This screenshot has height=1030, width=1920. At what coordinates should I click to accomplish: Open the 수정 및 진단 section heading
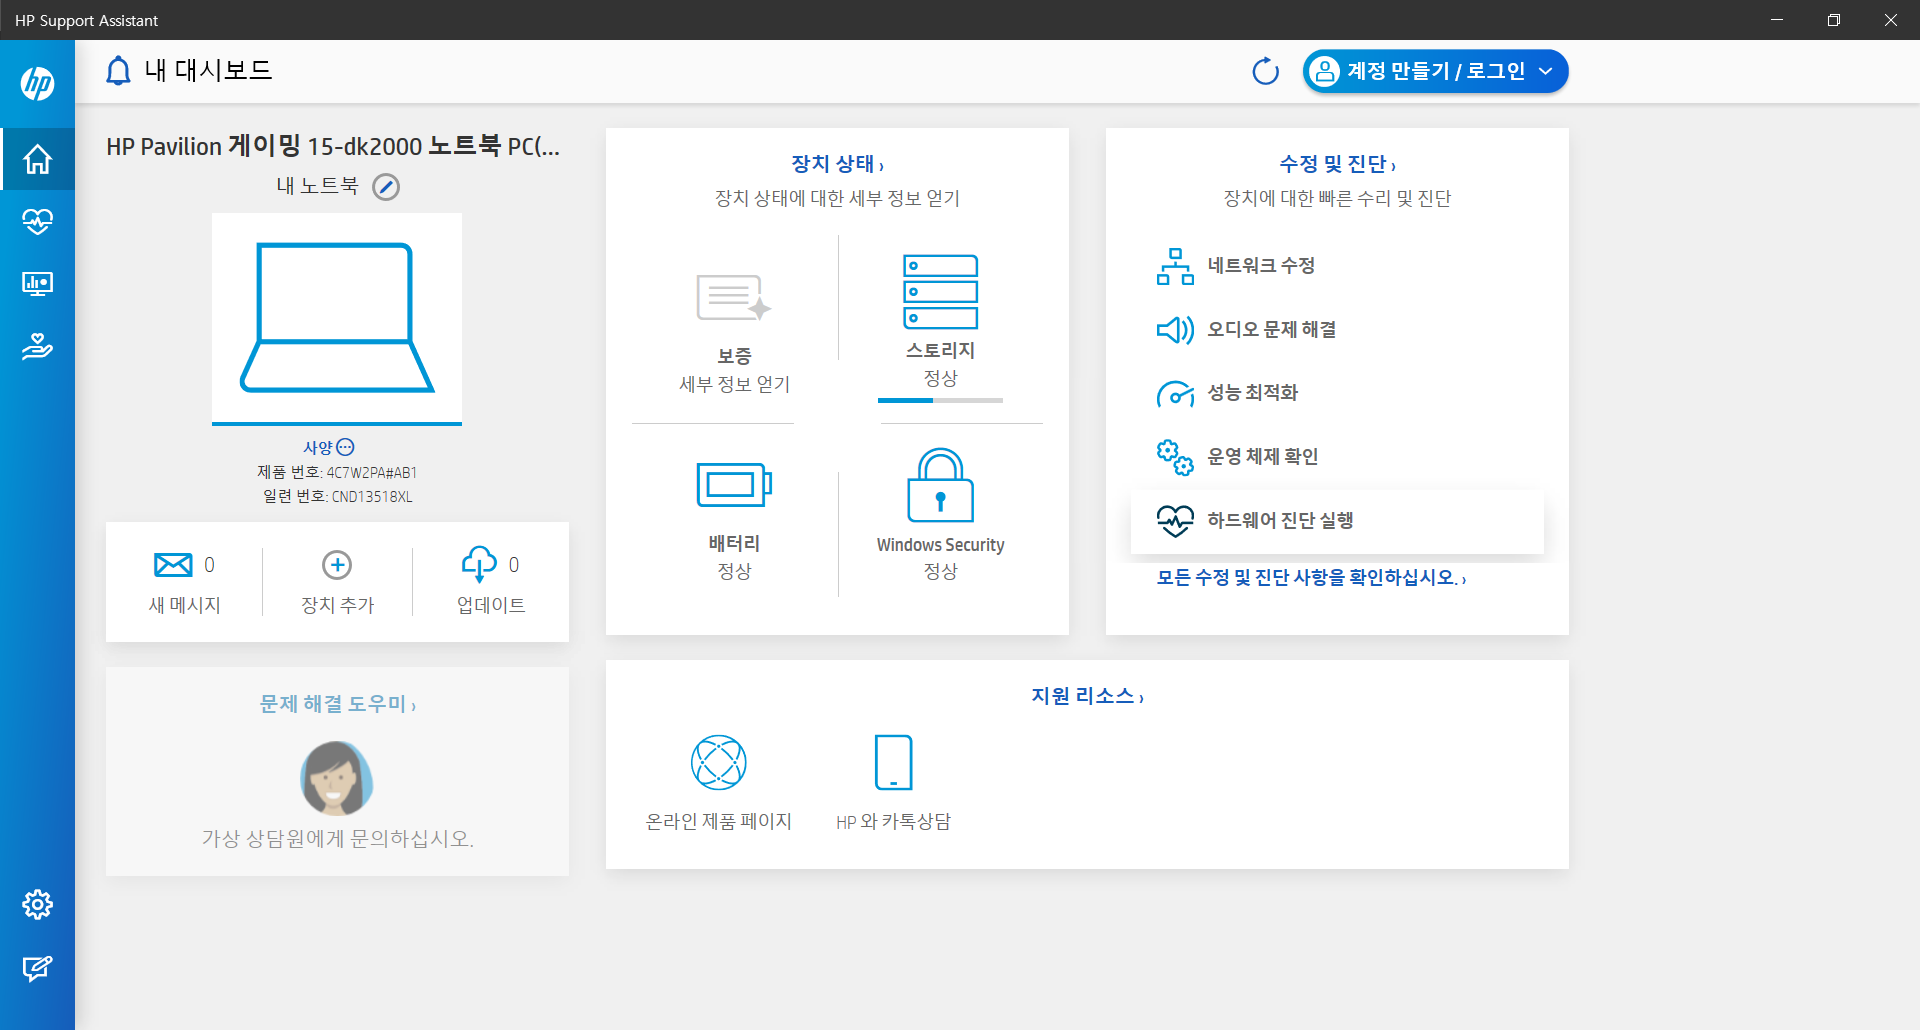[x=1337, y=164]
